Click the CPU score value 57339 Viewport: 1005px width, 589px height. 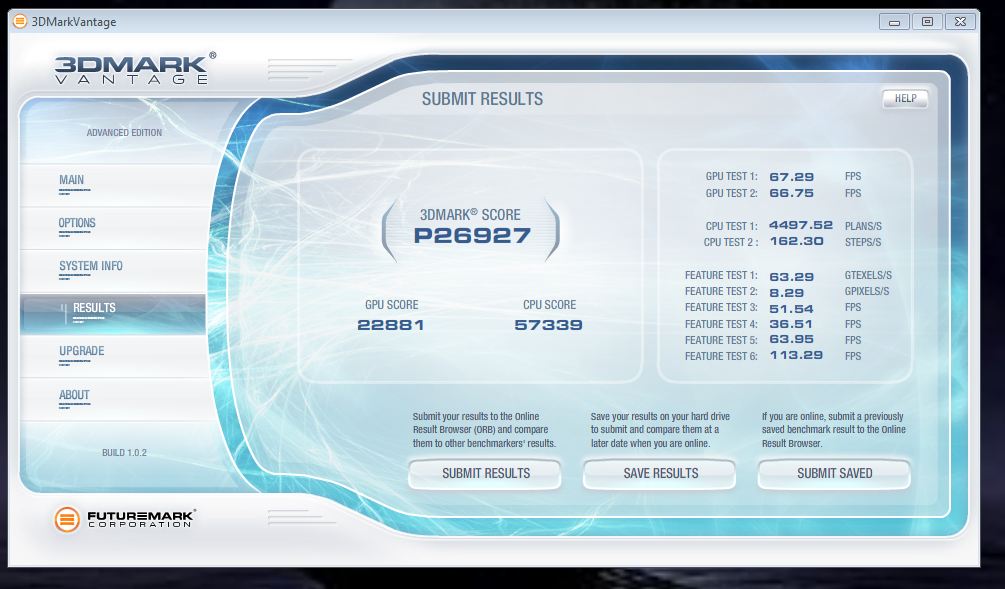(548, 325)
